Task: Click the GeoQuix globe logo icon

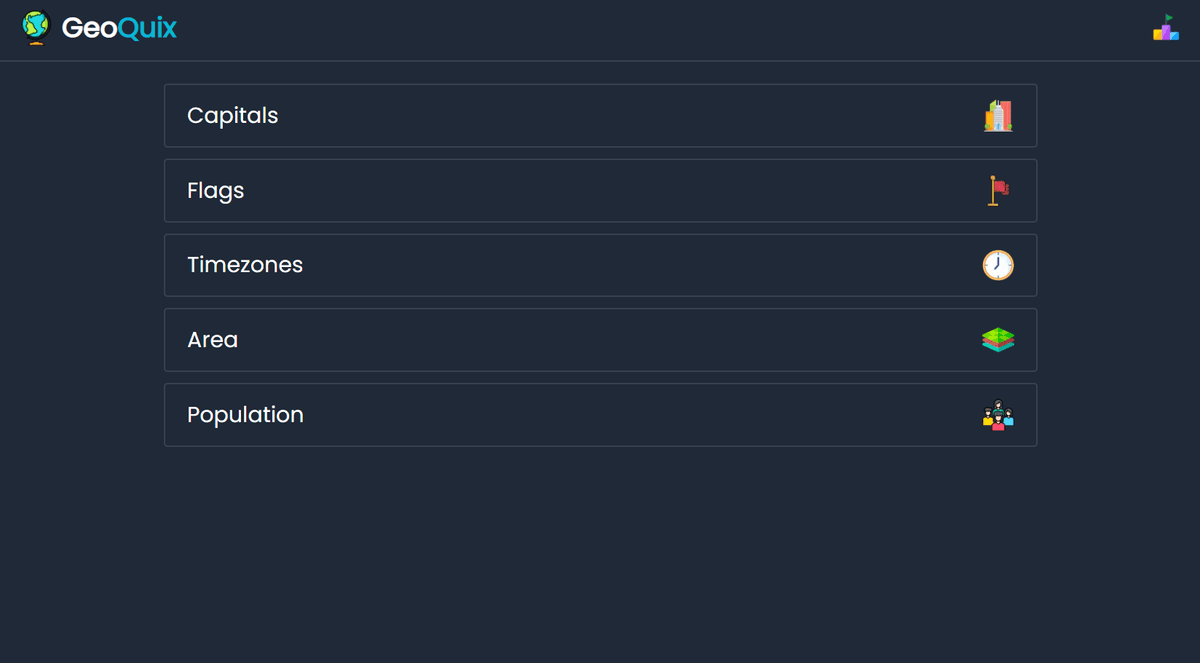Action: [36, 28]
